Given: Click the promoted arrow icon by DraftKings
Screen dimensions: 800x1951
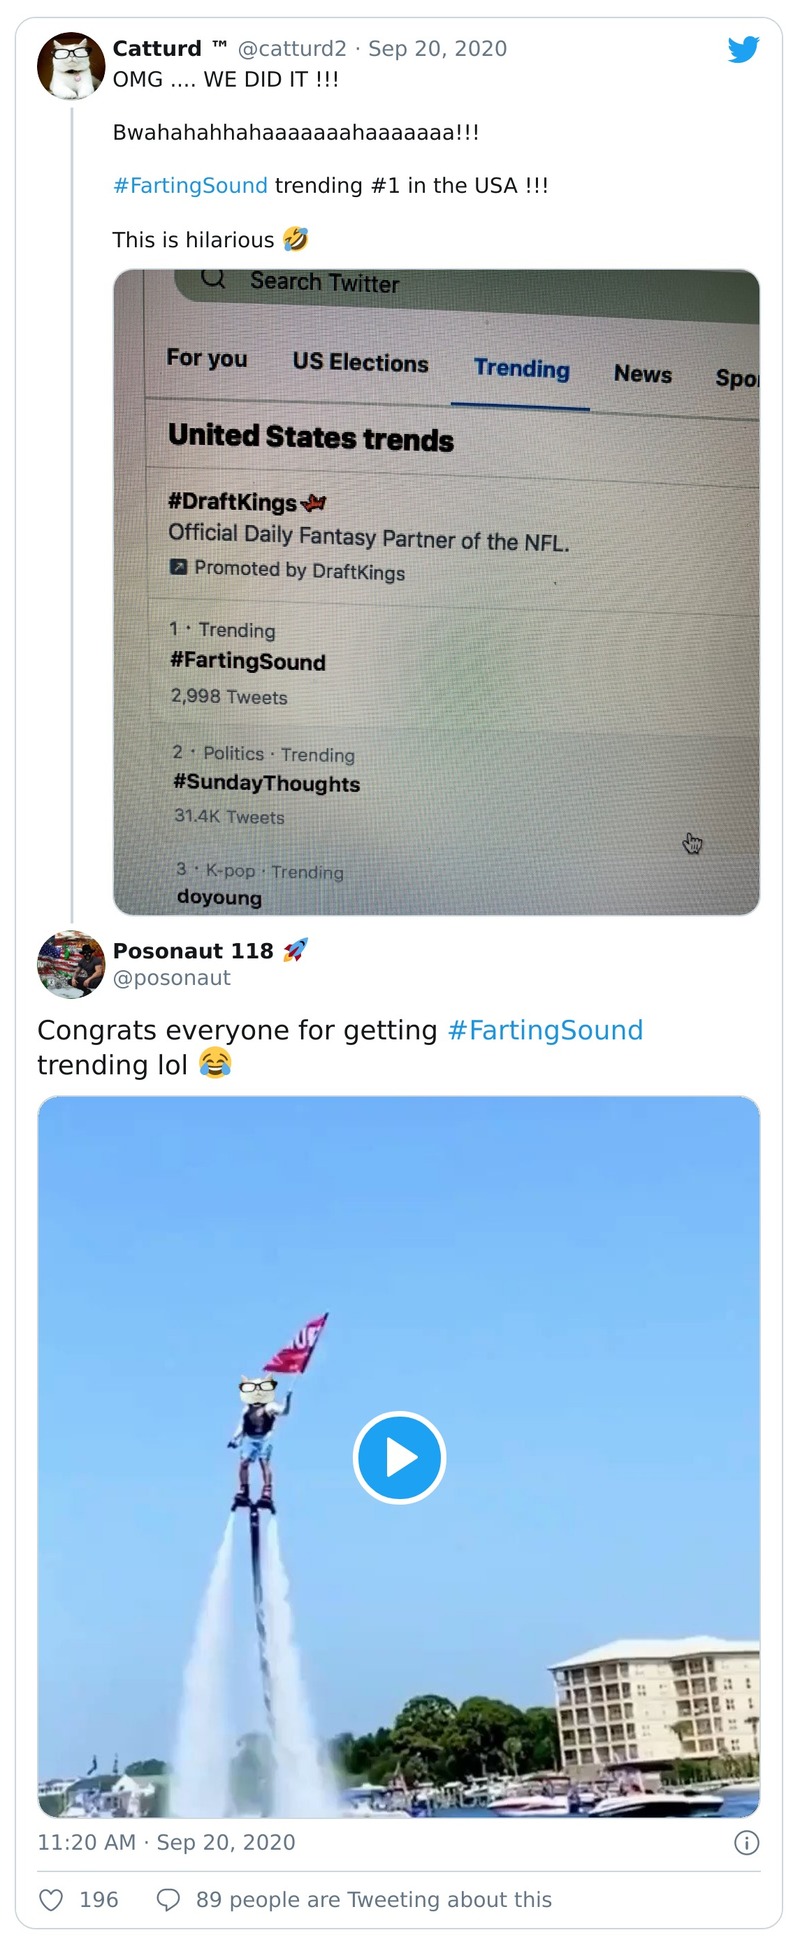Looking at the screenshot, I should coord(178,567).
